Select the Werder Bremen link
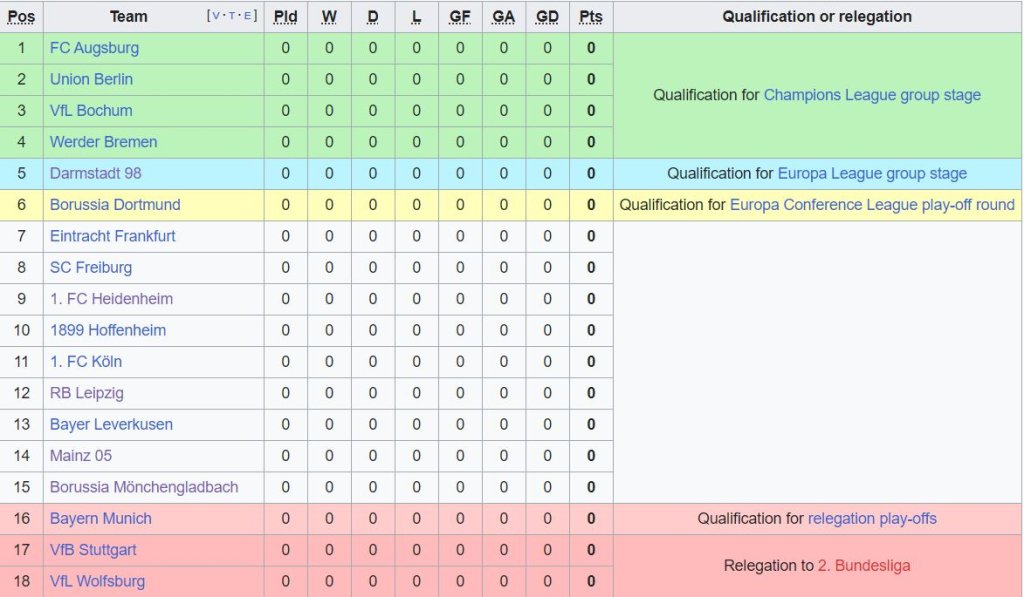The image size is (1024, 597). (103, 142)
